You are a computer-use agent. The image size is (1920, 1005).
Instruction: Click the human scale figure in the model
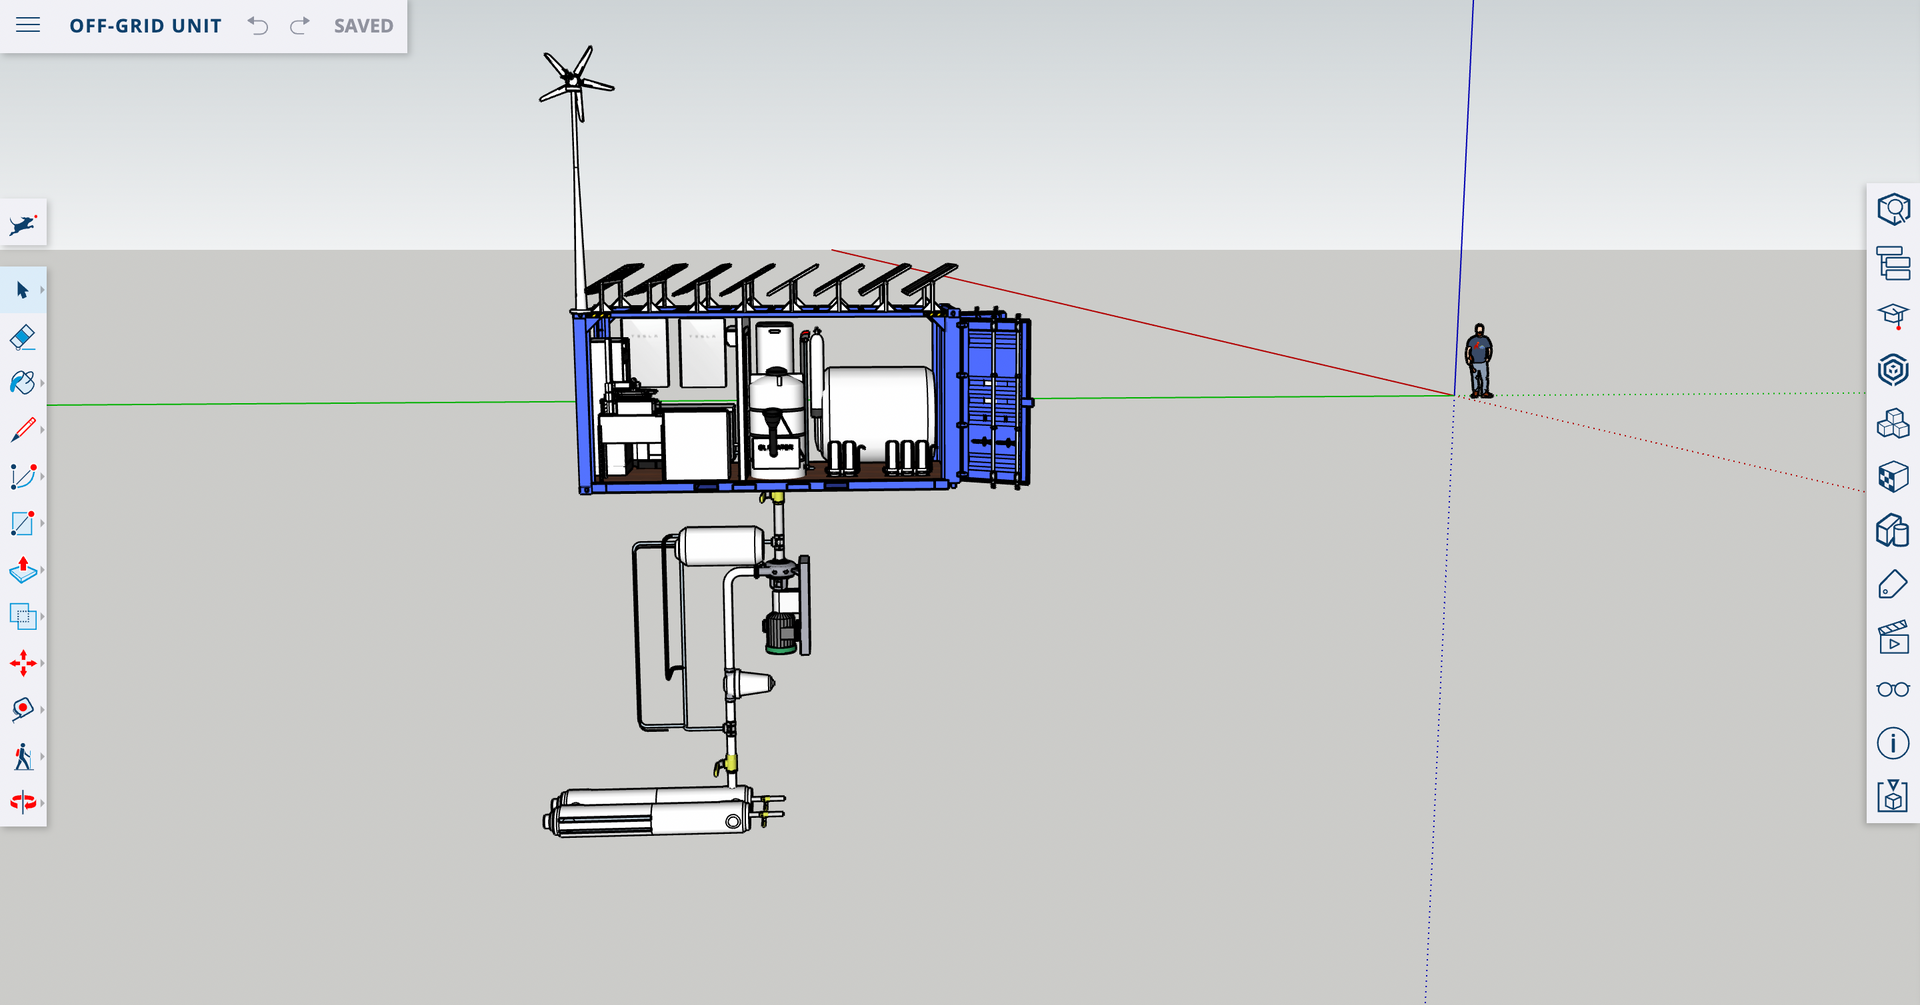1479,361
